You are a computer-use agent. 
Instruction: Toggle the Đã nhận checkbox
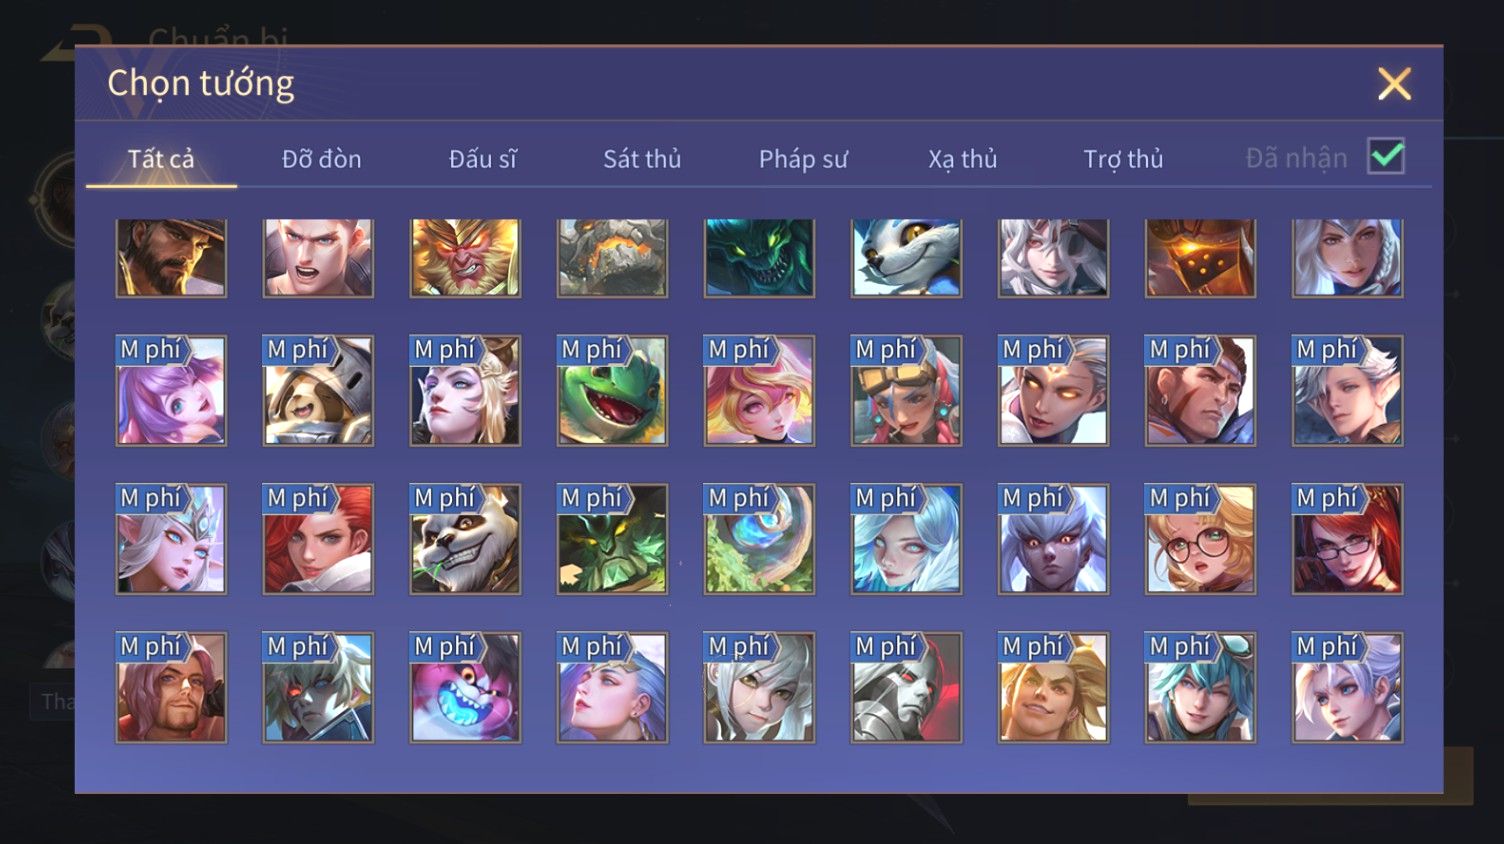coord(1386,157)
